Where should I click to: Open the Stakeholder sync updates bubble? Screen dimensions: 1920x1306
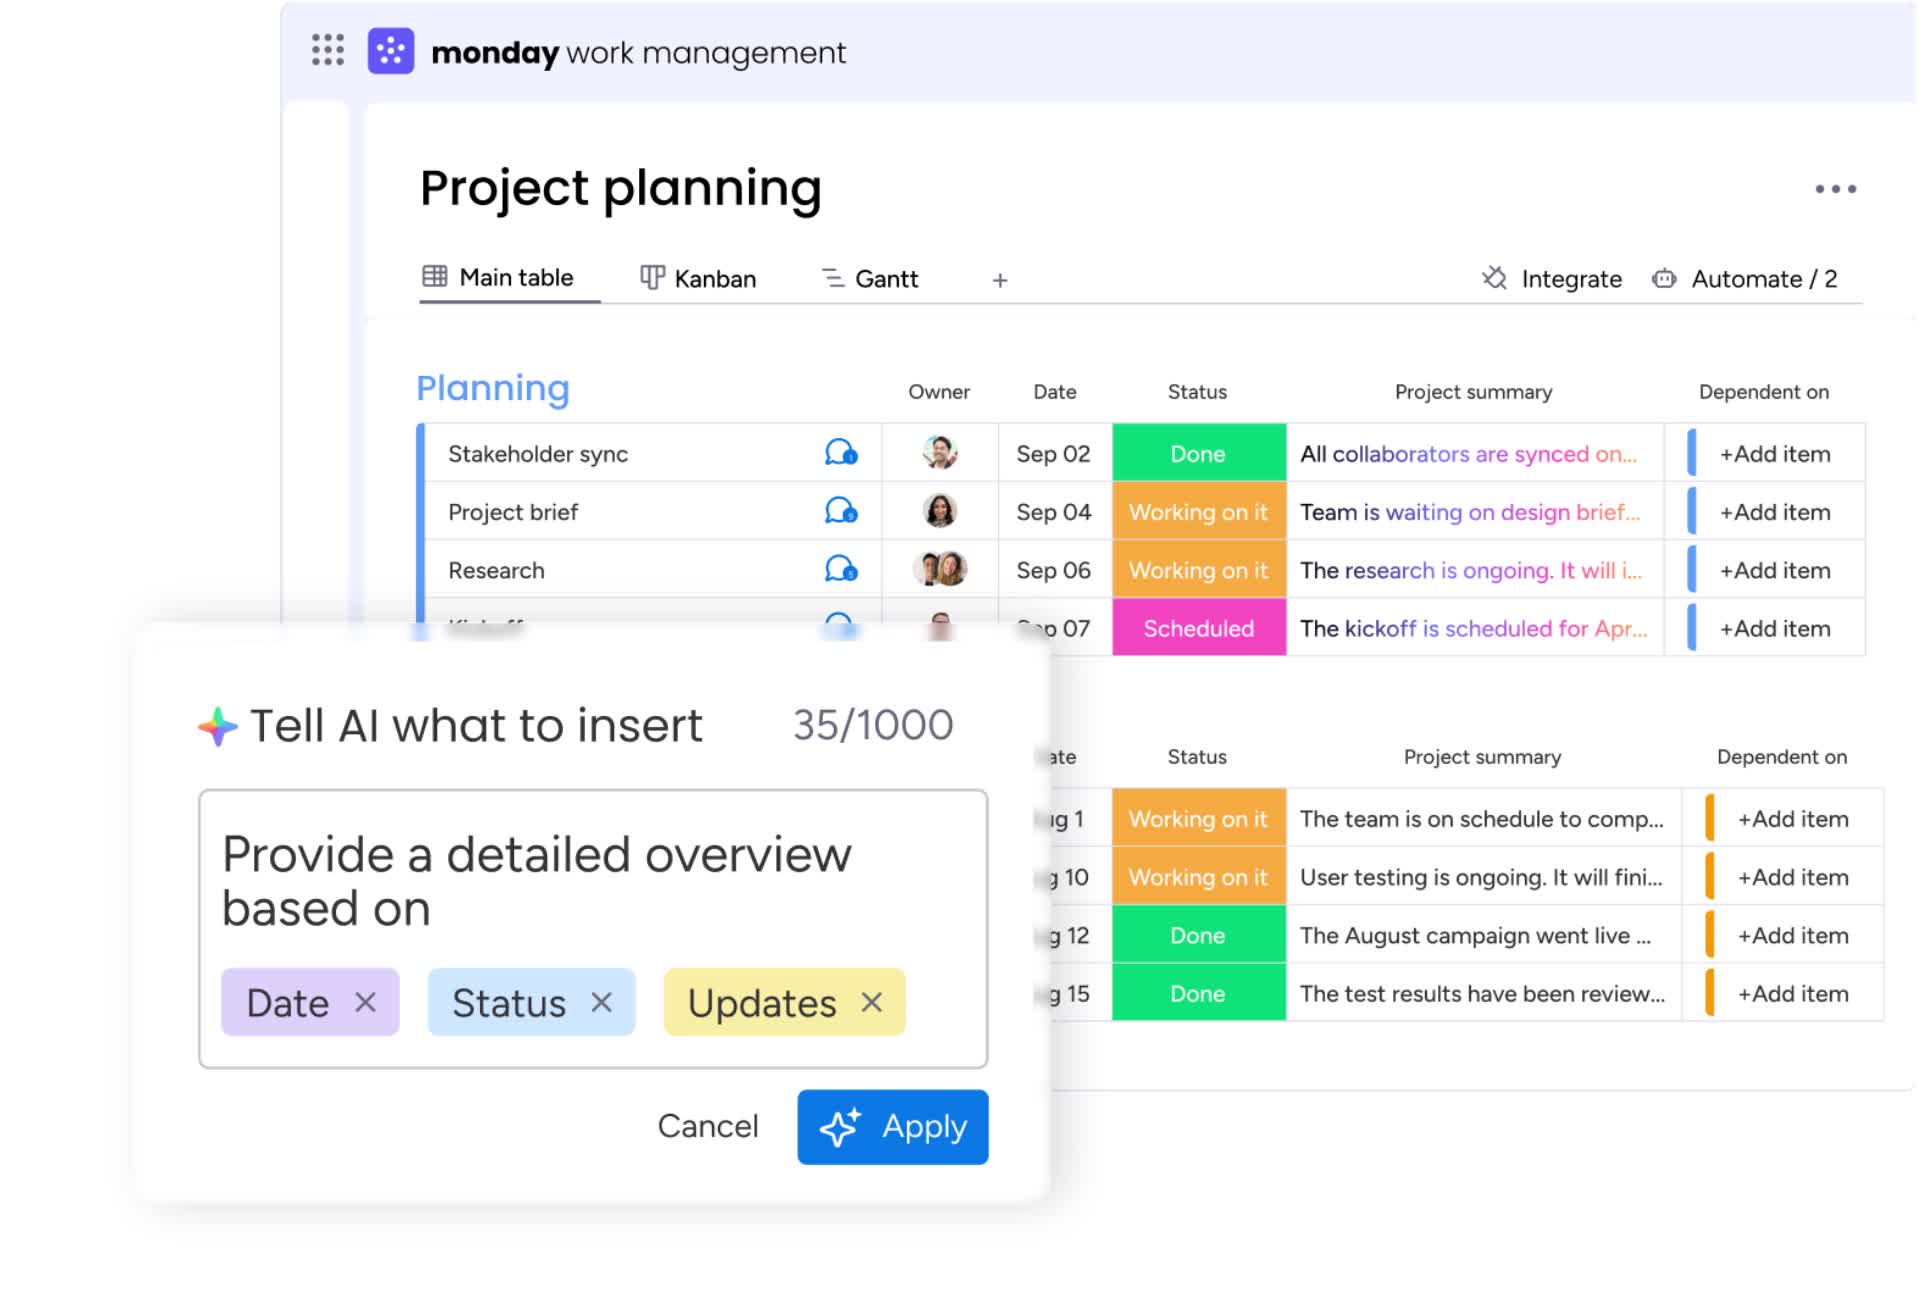(x=840, y=453)
